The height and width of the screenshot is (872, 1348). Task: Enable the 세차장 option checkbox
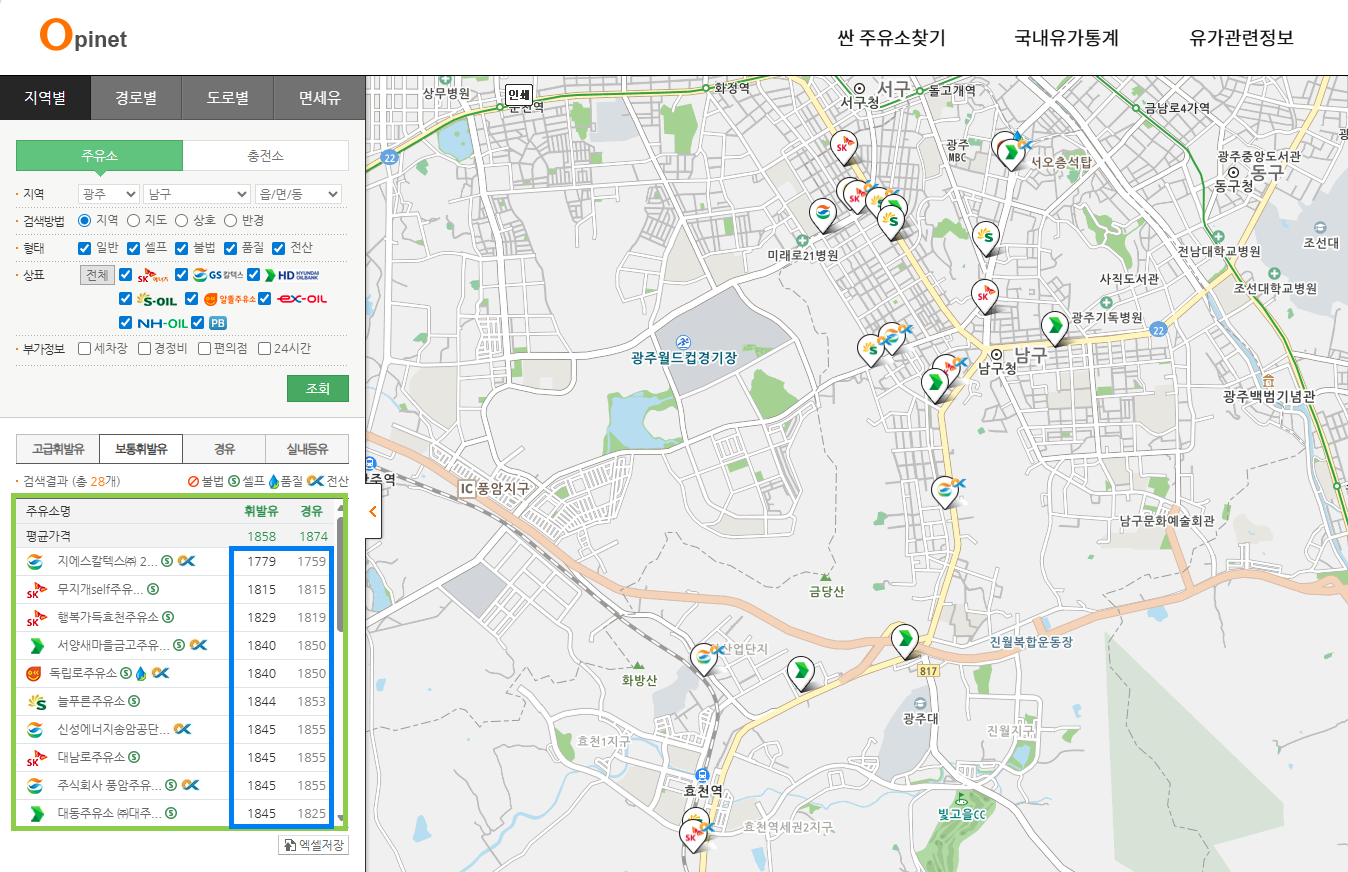[84, 349]
